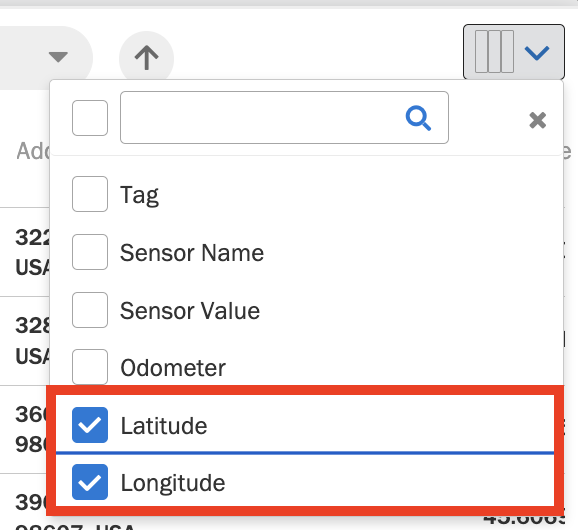Close the column picker with X
This screenshot has height=530, width=578.
(537, 120)
